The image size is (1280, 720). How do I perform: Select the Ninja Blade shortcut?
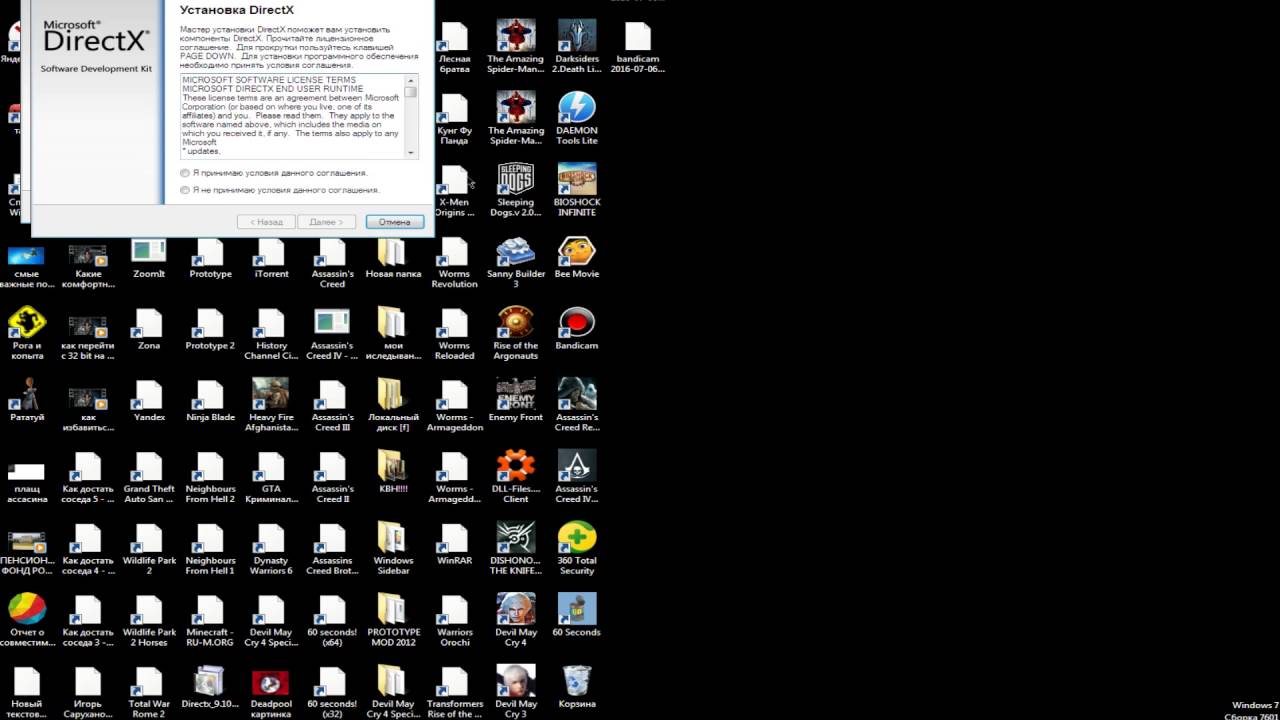tap(210, 400)
